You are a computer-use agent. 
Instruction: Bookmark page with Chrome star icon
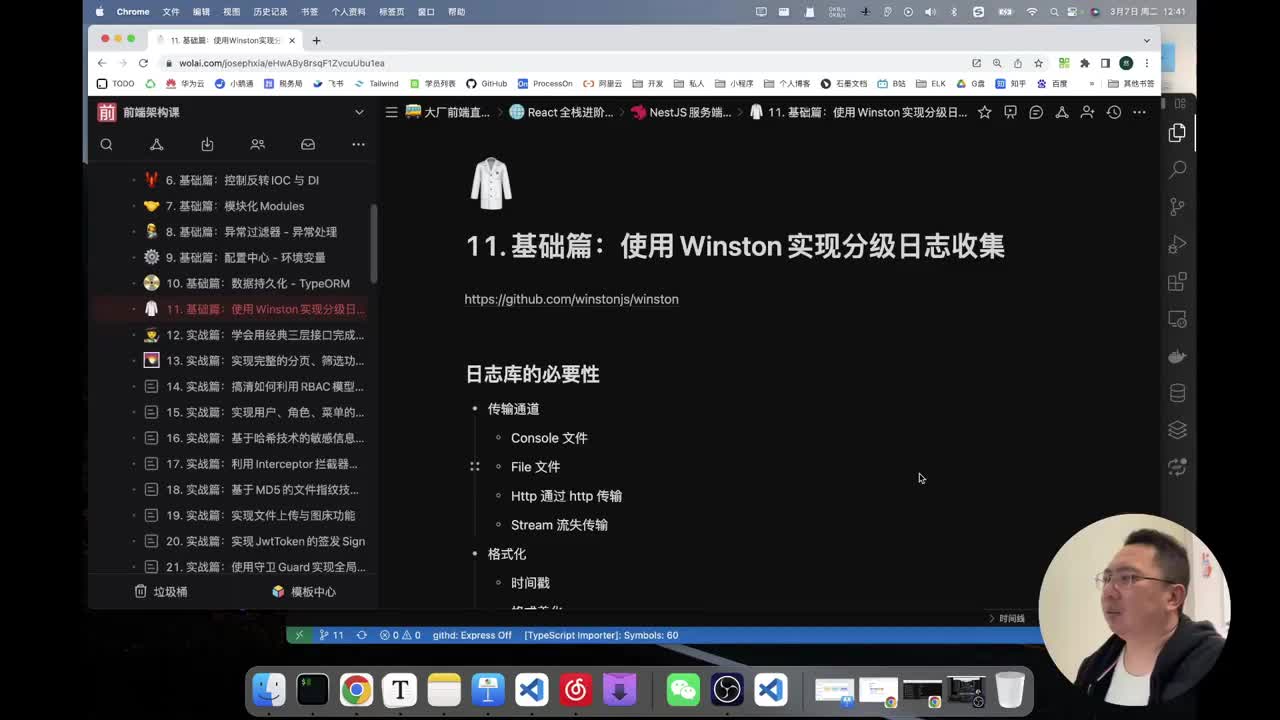[1038, 63]
